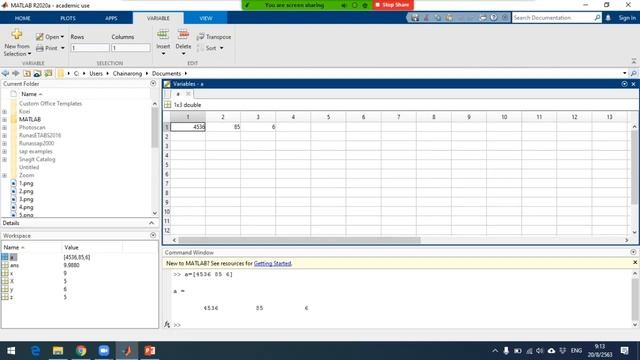This screenshot has width=640, height=360.
Task: Open Command Window actions circle
Action: (633, 252)
